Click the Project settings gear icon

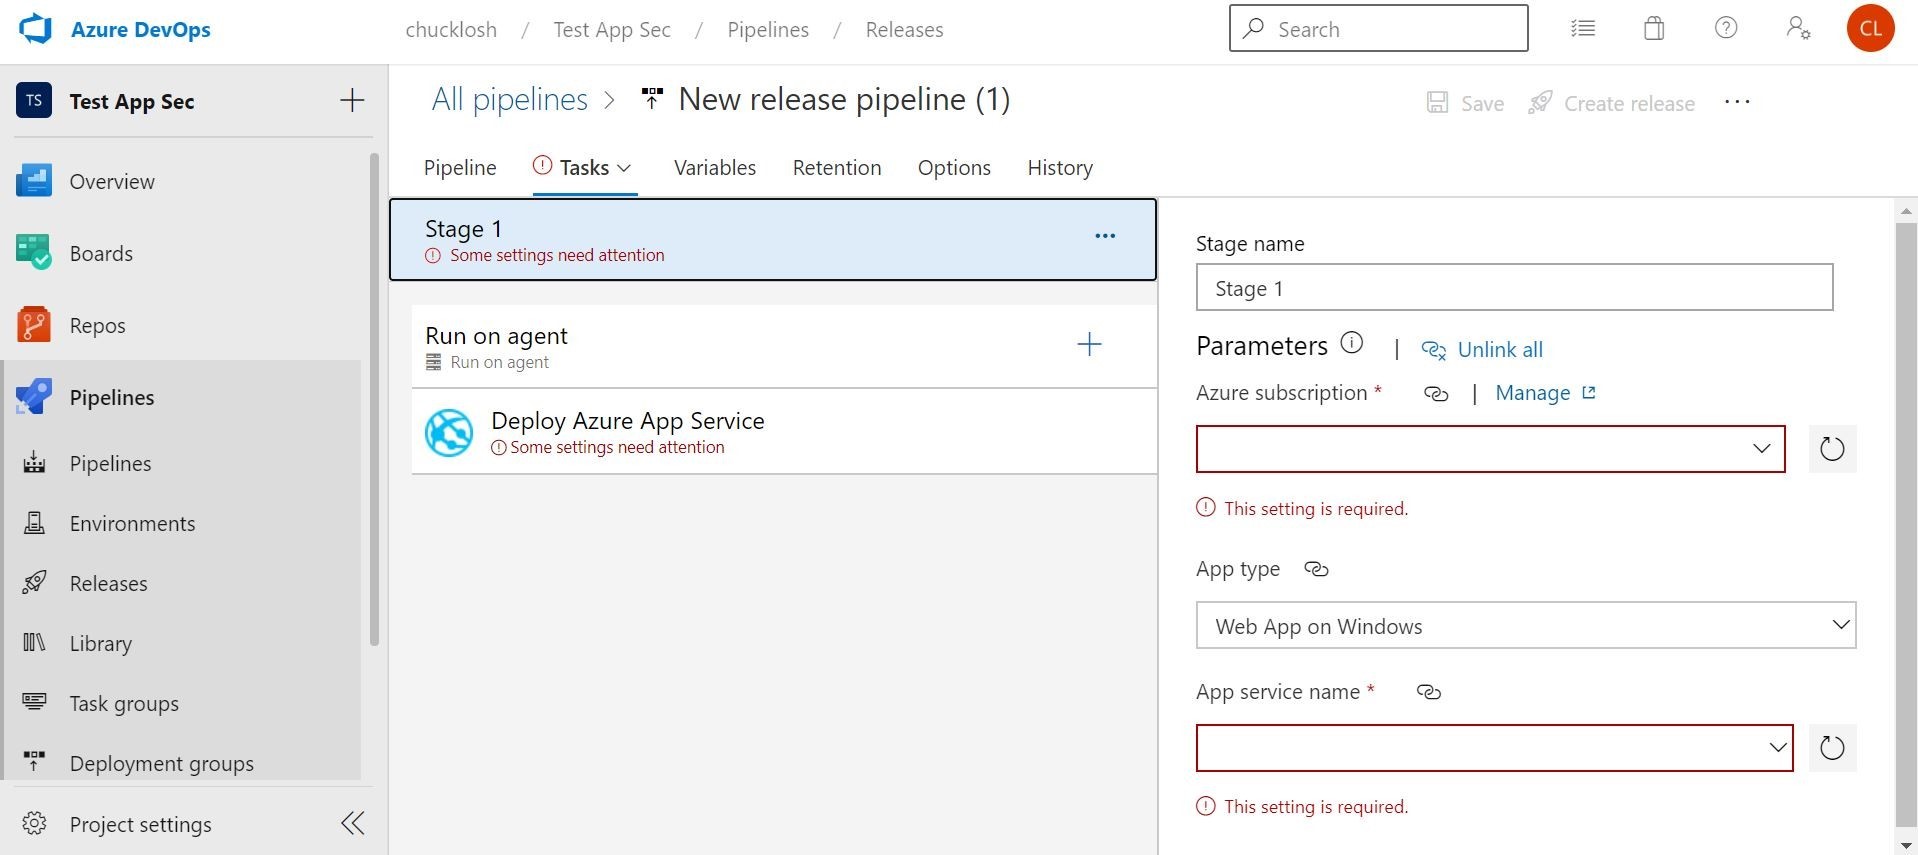35,823
